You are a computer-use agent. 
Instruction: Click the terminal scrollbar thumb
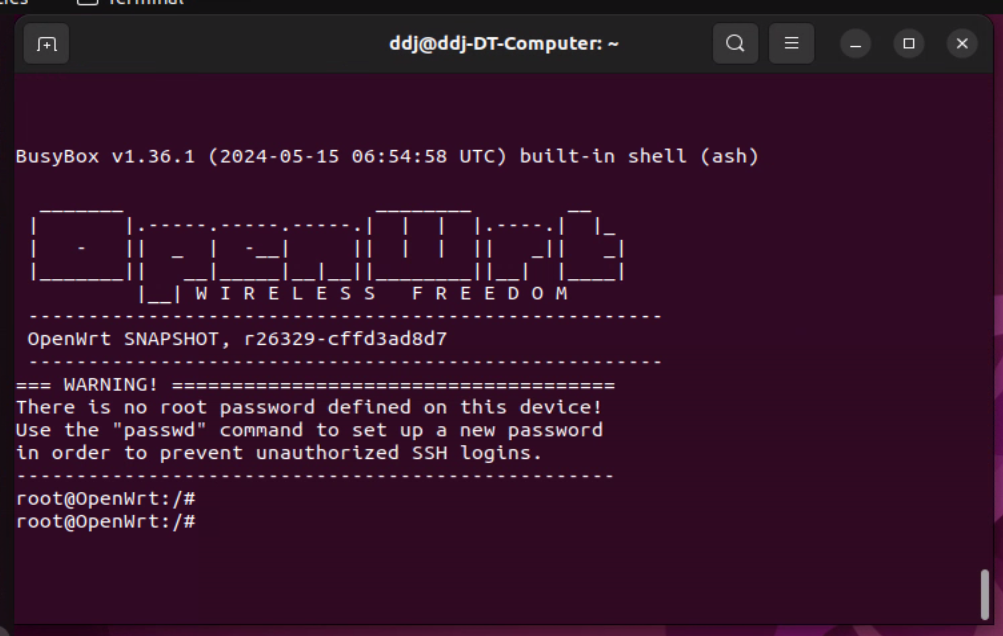pyautogui.click(x=985, y=594)
